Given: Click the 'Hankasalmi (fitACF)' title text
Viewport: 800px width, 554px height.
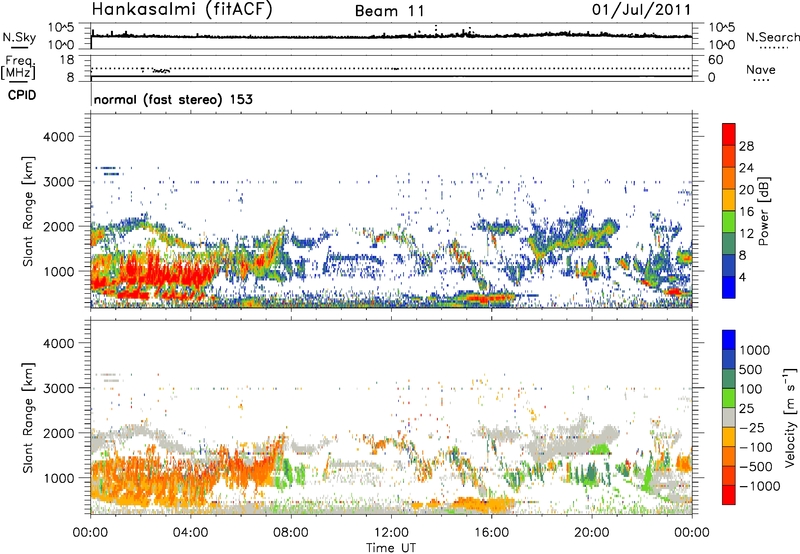Looking at the screenshot, I should (182, 10).
